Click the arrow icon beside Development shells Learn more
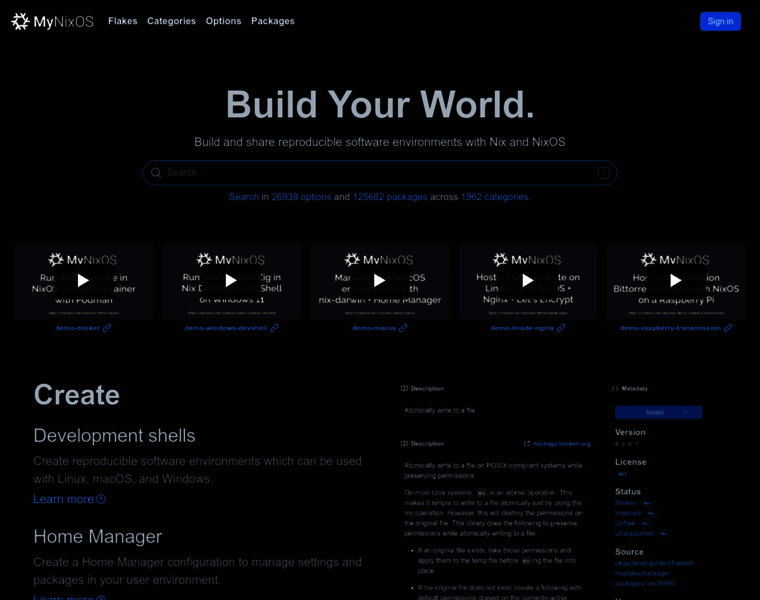 click(x=101, y=499)
